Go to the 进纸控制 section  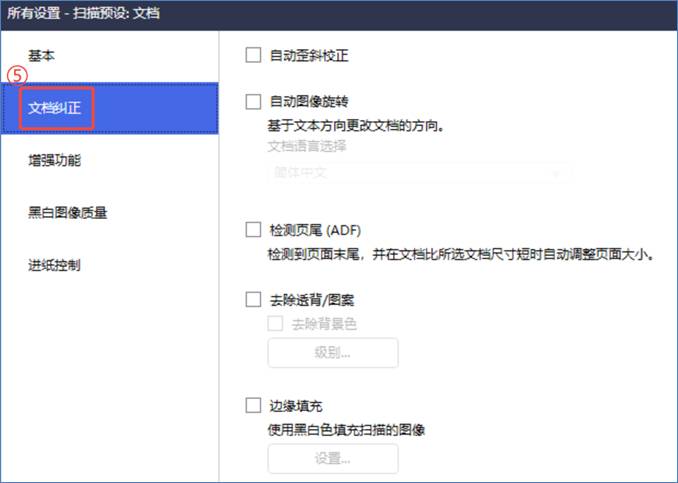pos(55,265)
